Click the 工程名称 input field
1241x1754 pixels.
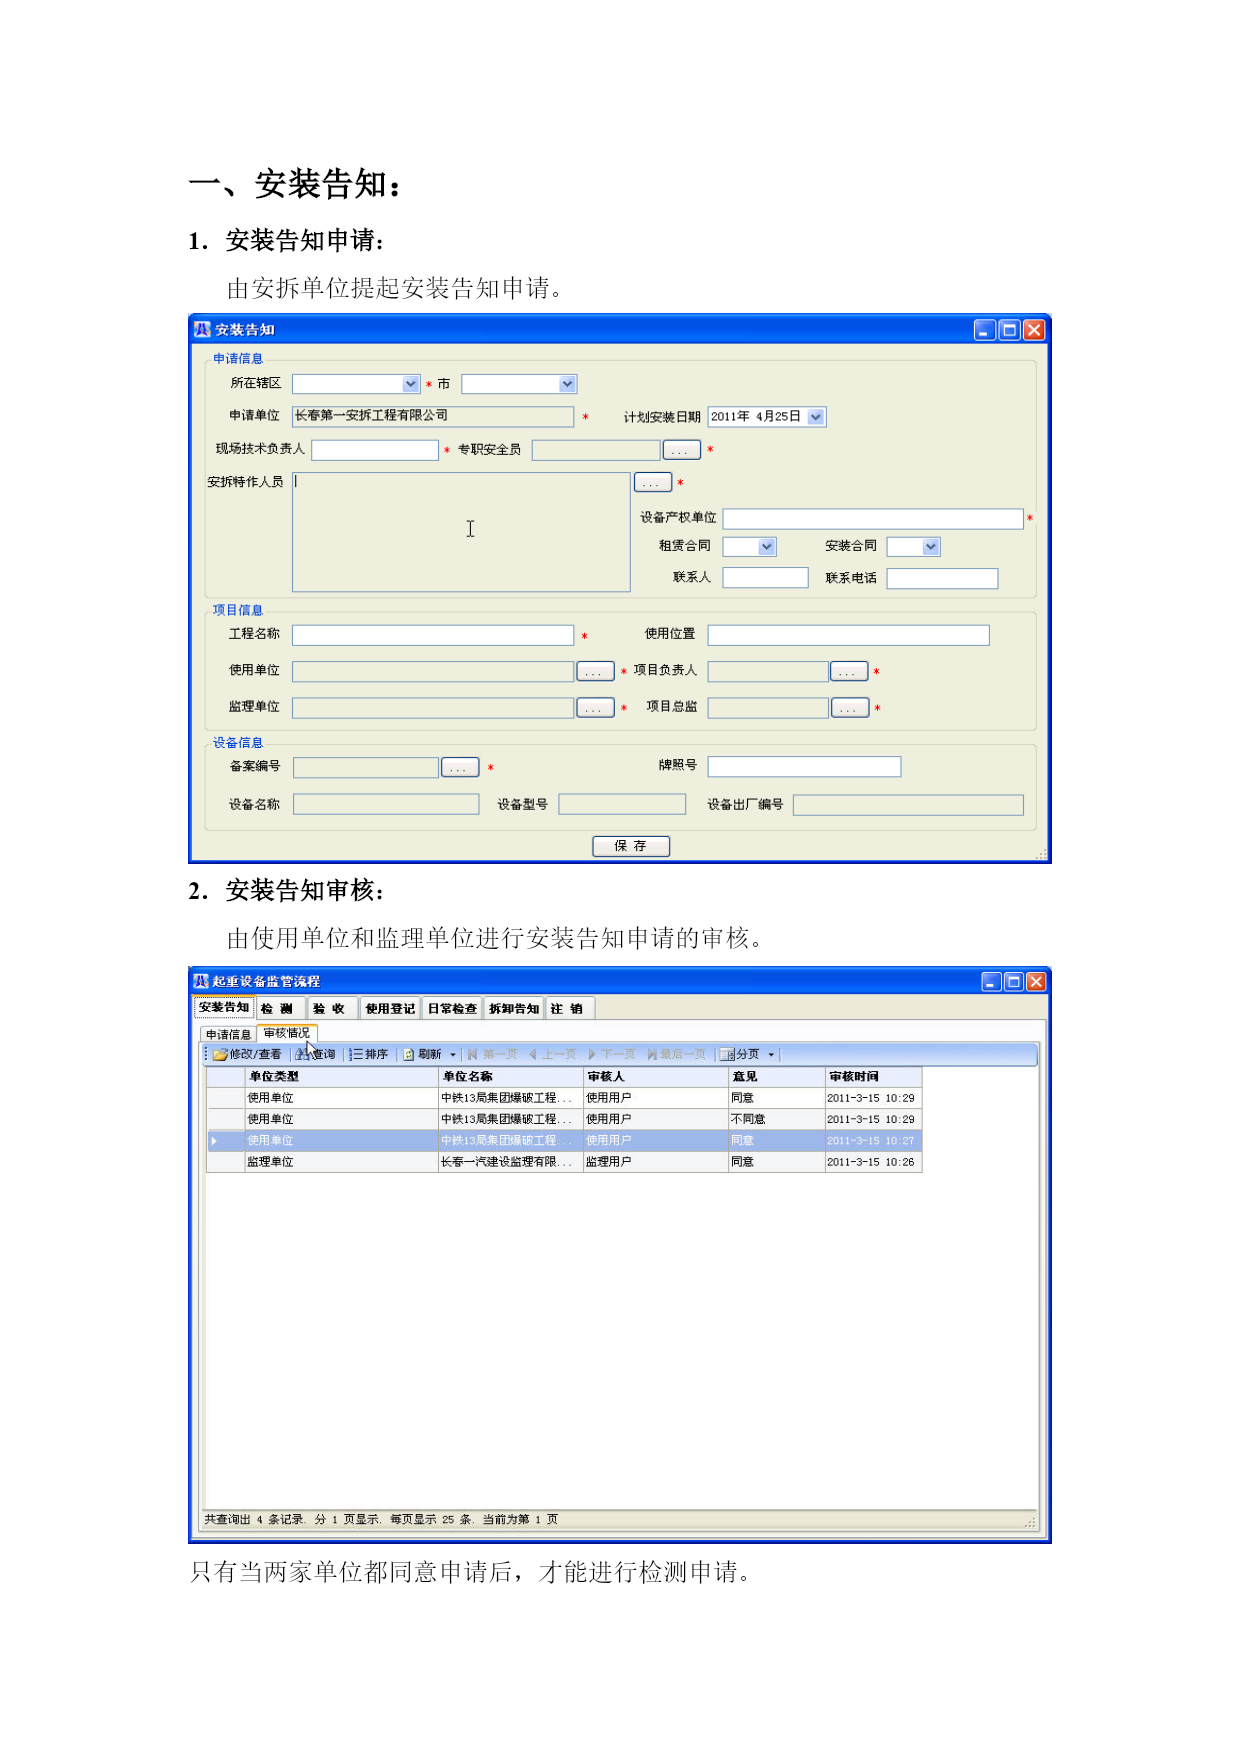pyautogui.click(x=433, y=635)
